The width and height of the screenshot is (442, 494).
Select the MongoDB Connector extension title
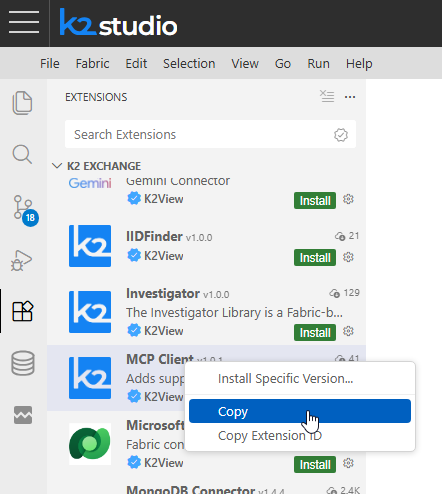click(x=191, y=489)
